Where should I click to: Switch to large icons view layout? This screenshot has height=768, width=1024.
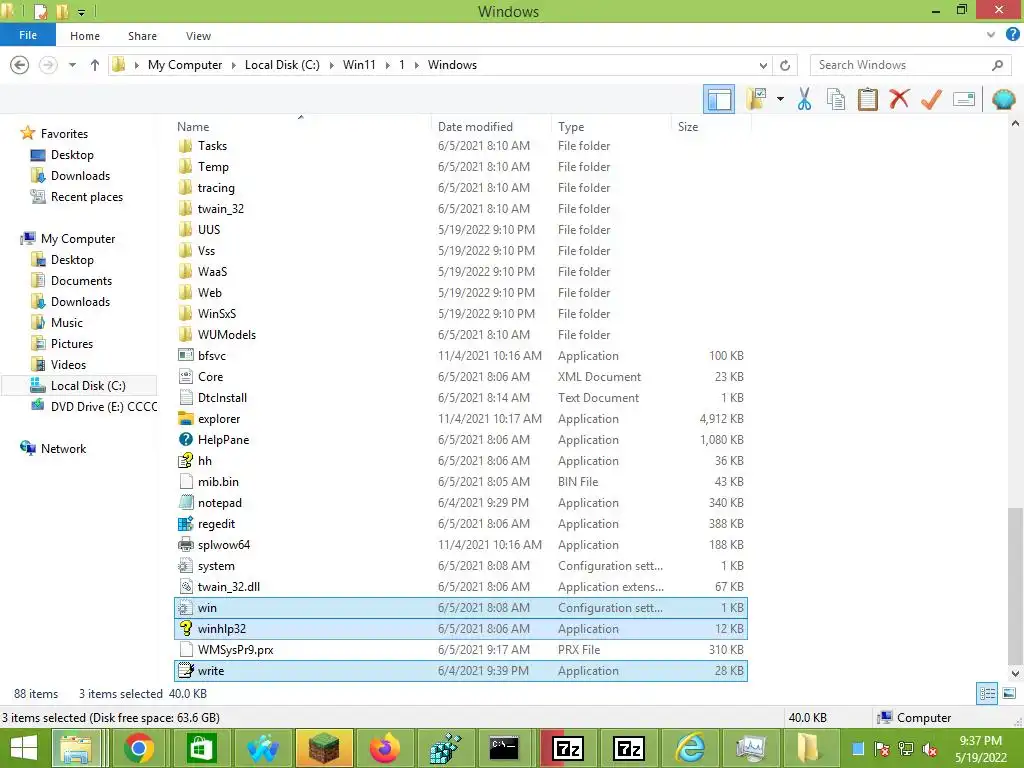1009,694
